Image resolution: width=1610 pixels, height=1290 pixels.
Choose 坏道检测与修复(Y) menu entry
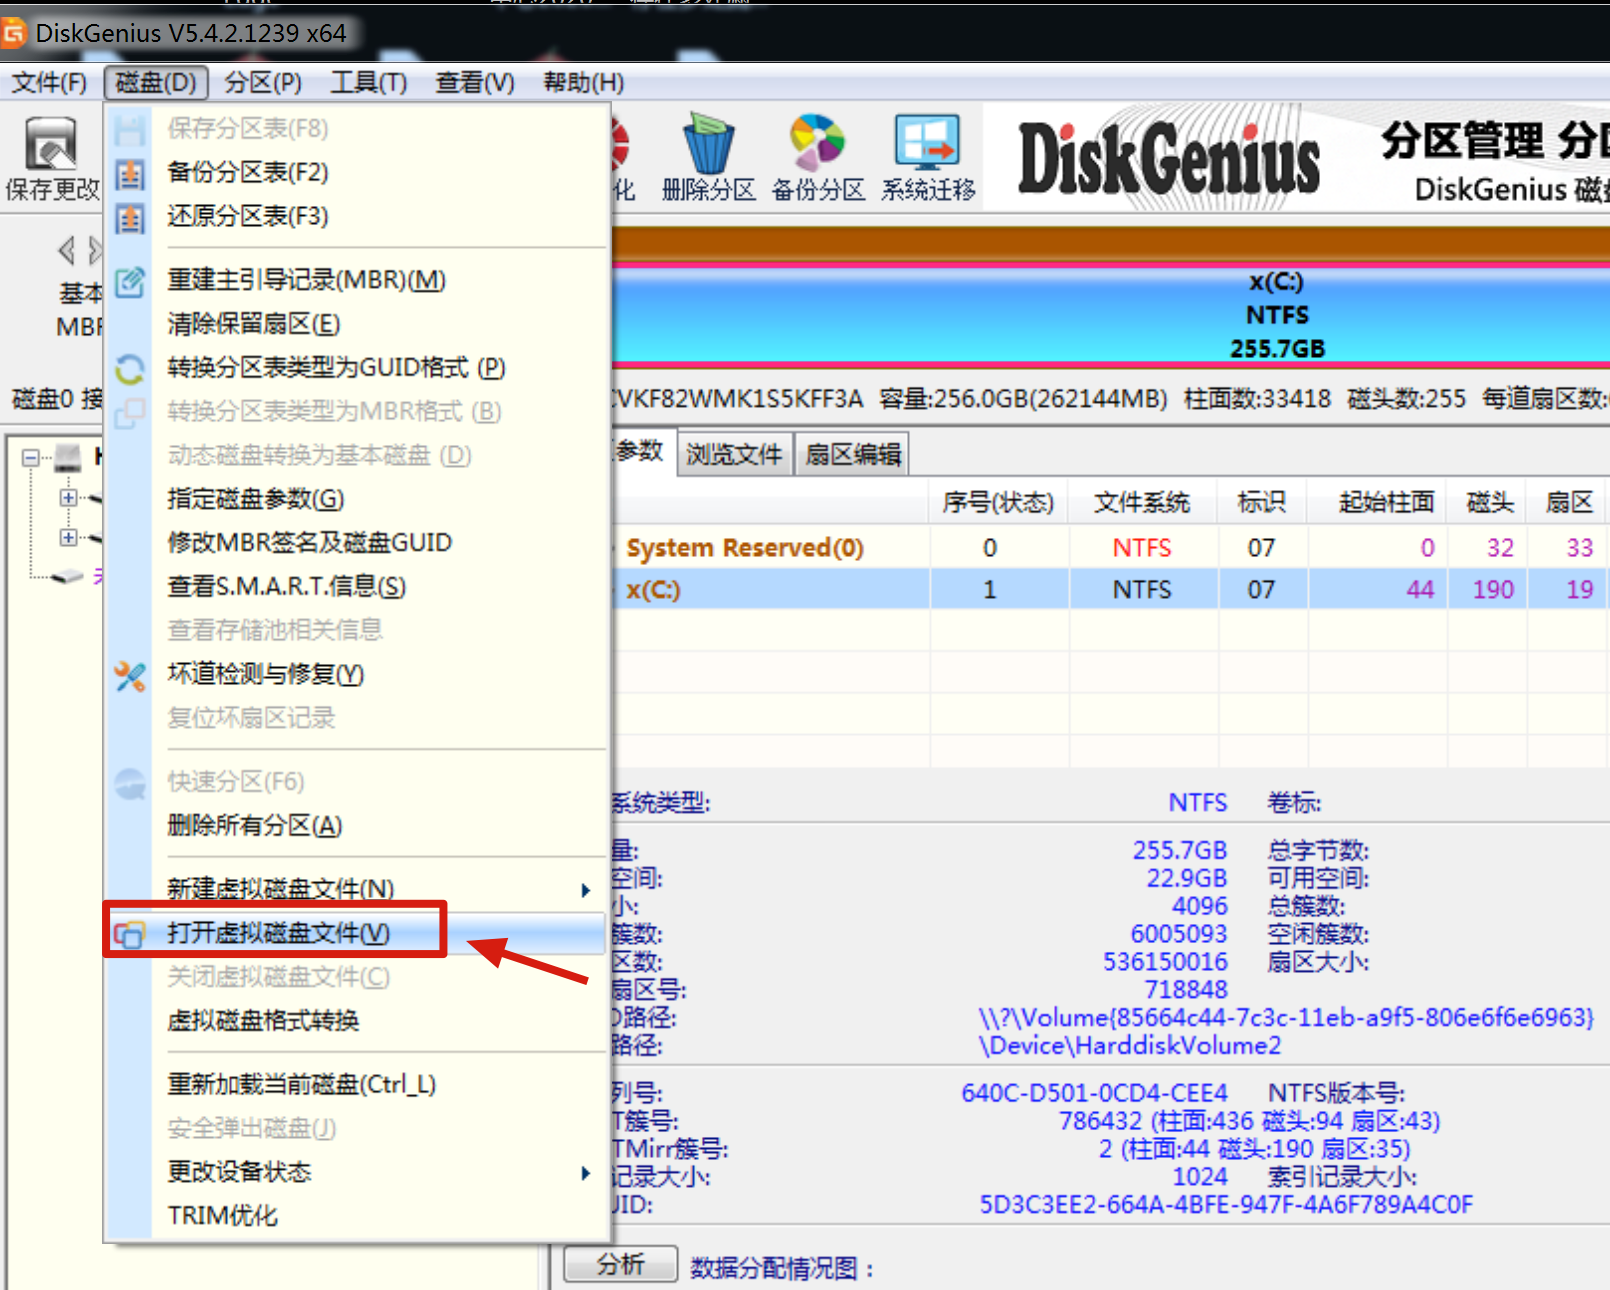coord(358,675)
